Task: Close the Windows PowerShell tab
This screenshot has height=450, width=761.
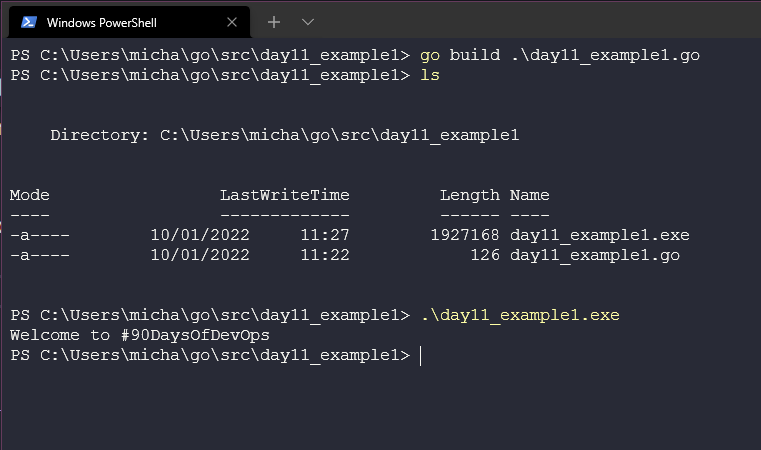Action: click(x=233, y=22)
